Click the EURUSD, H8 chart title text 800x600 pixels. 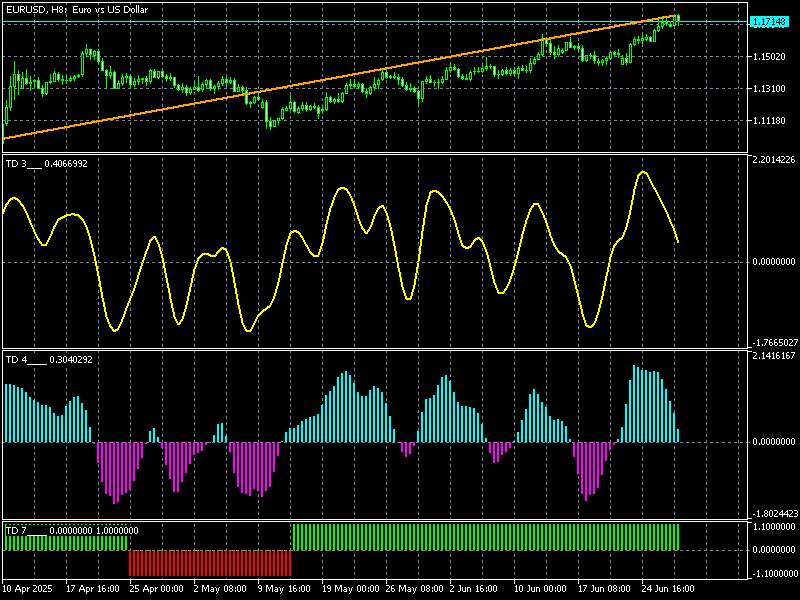point(77,9)
